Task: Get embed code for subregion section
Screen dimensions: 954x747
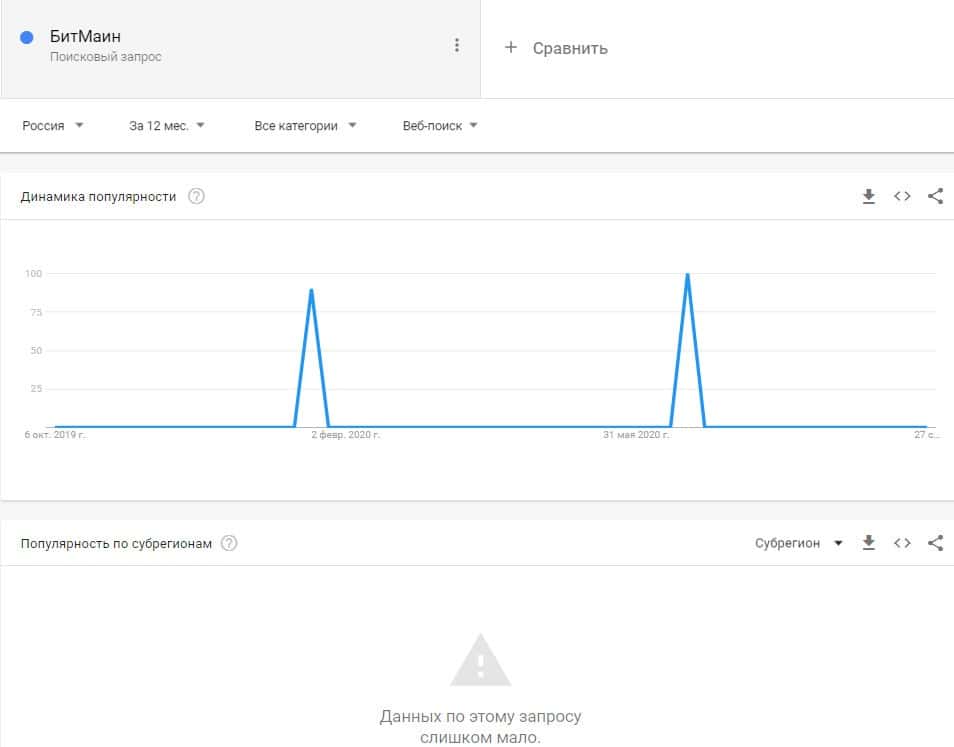Action: (x=902, y=543)
